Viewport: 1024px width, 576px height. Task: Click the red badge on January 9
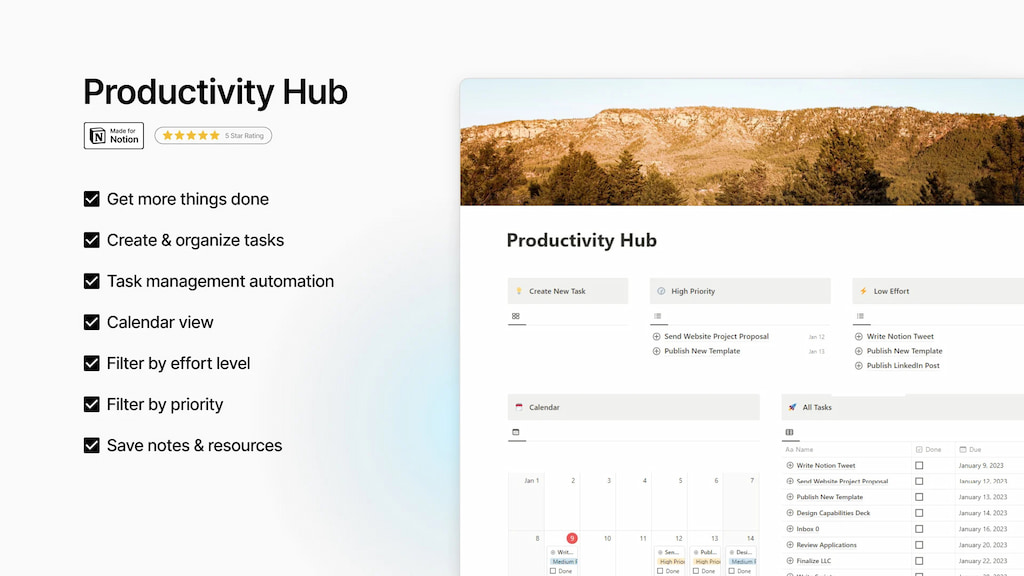[x=571, y=538]
